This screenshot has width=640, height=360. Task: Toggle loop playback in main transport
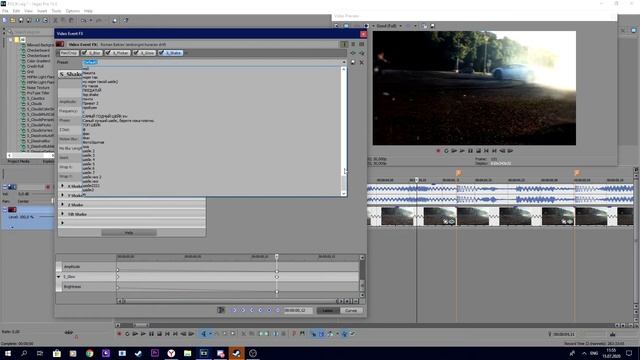[x=127, y=334]
